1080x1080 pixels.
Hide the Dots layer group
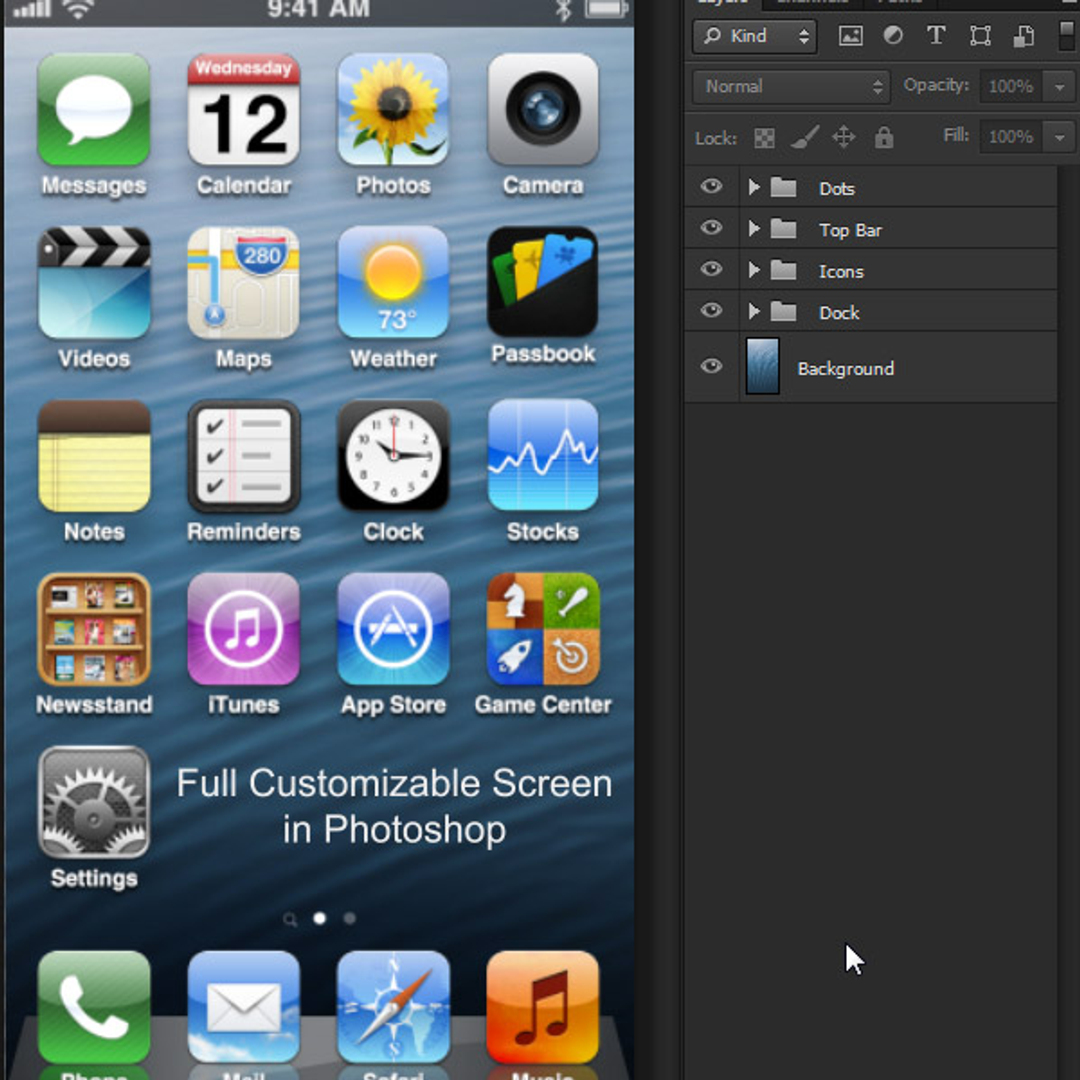[711, 187]
